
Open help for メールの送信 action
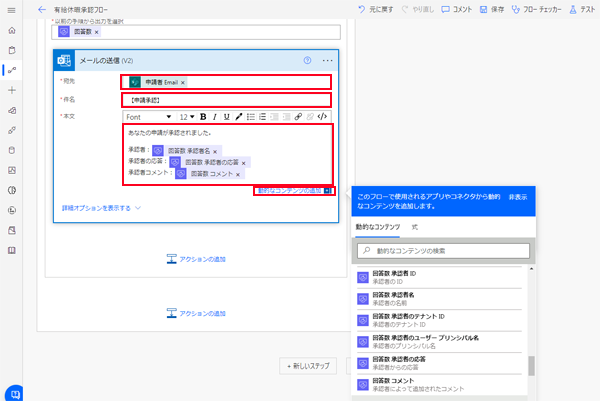point(307,60)
